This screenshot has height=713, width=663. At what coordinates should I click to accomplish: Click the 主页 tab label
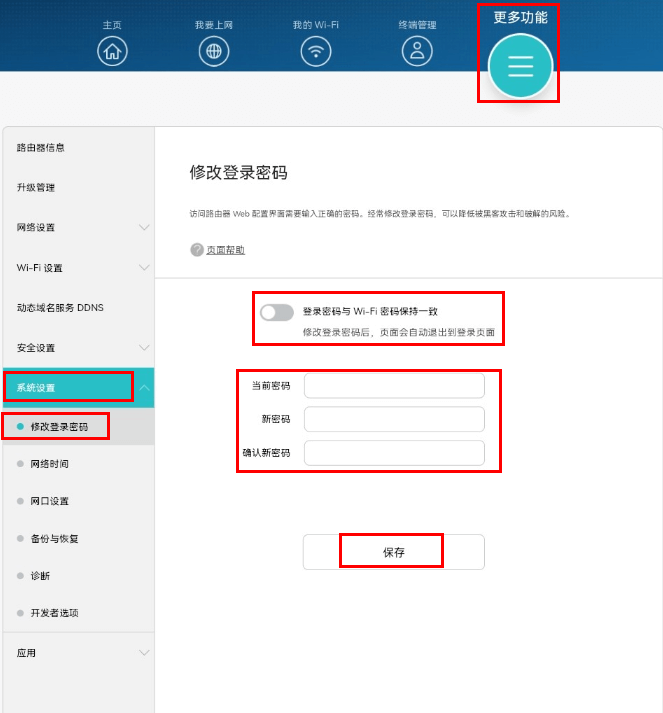(112, 25)
